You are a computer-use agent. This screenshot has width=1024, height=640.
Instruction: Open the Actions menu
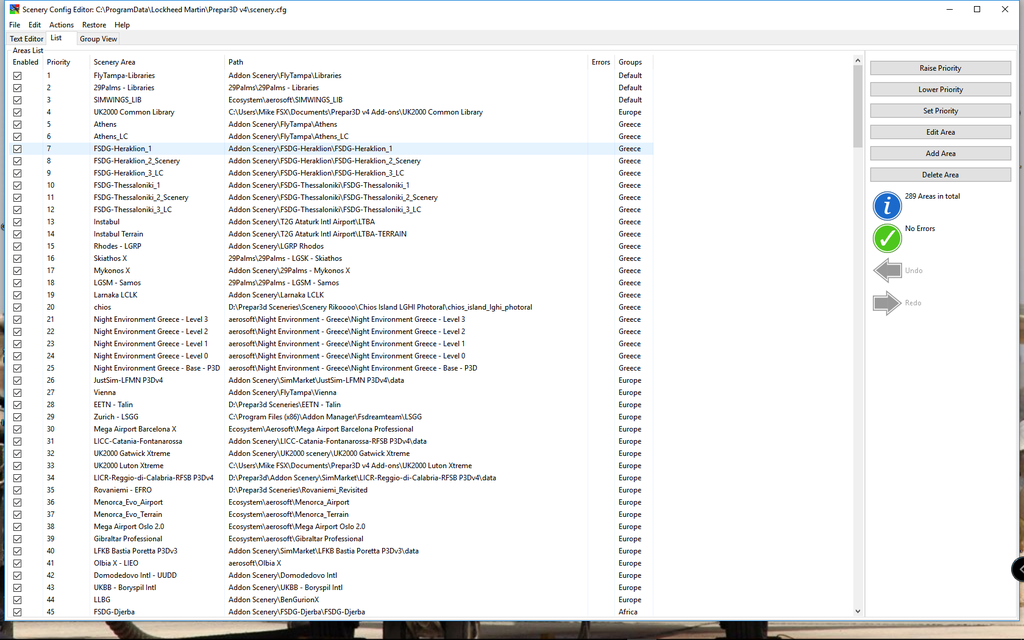[61, 25]
